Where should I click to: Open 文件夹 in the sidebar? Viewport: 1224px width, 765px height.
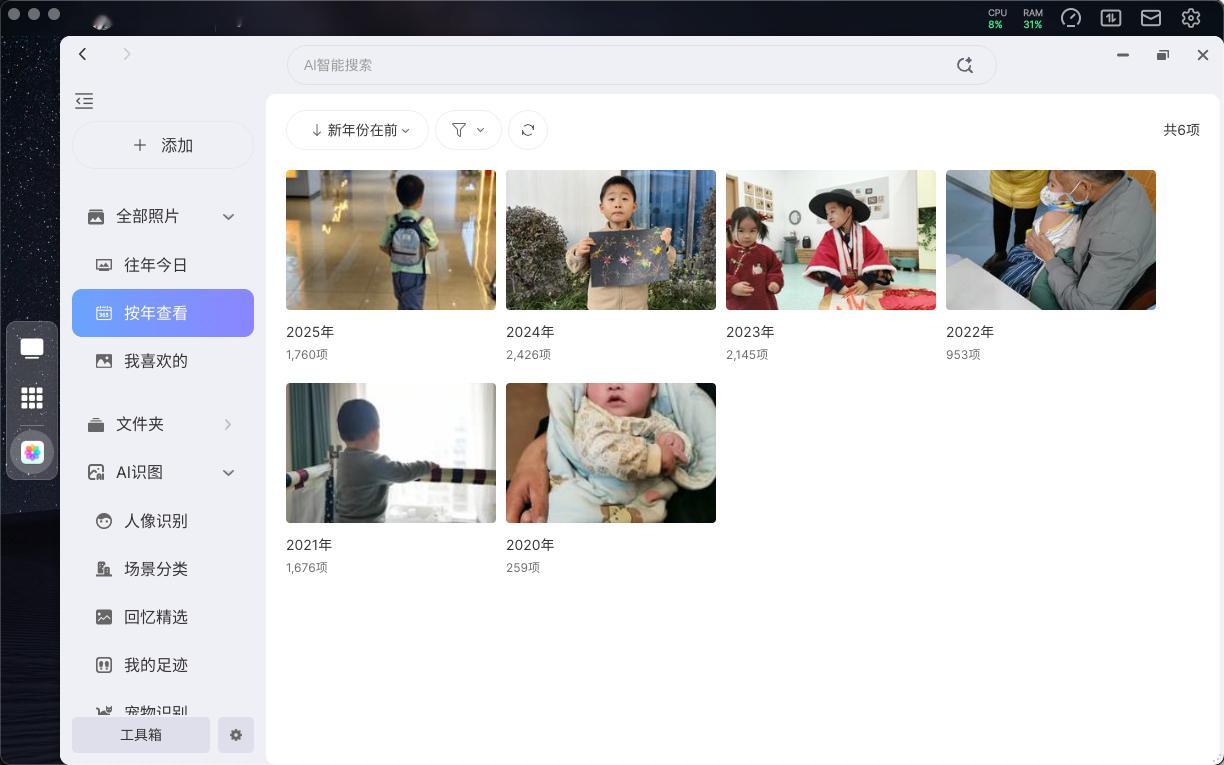click(x=140, y=424)
